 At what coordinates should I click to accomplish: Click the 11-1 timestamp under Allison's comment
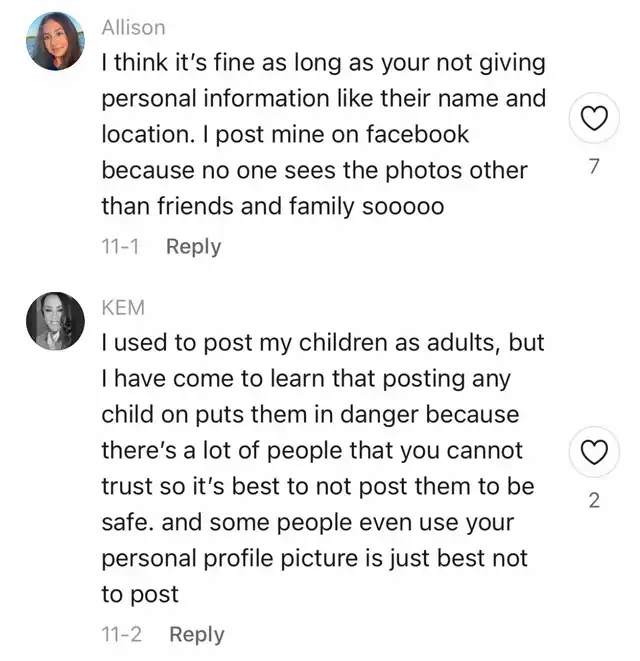[x=119, y=246]
